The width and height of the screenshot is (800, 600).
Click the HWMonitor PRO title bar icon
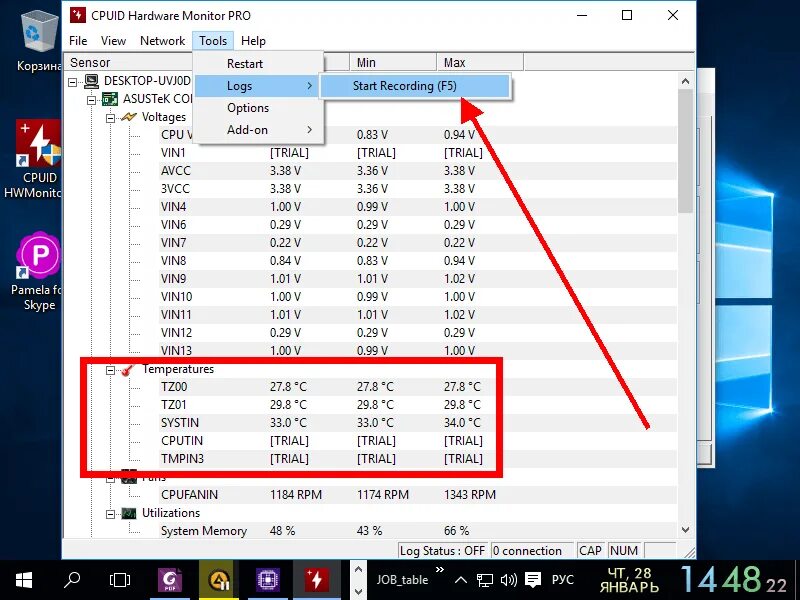click(x=78, y=15)
